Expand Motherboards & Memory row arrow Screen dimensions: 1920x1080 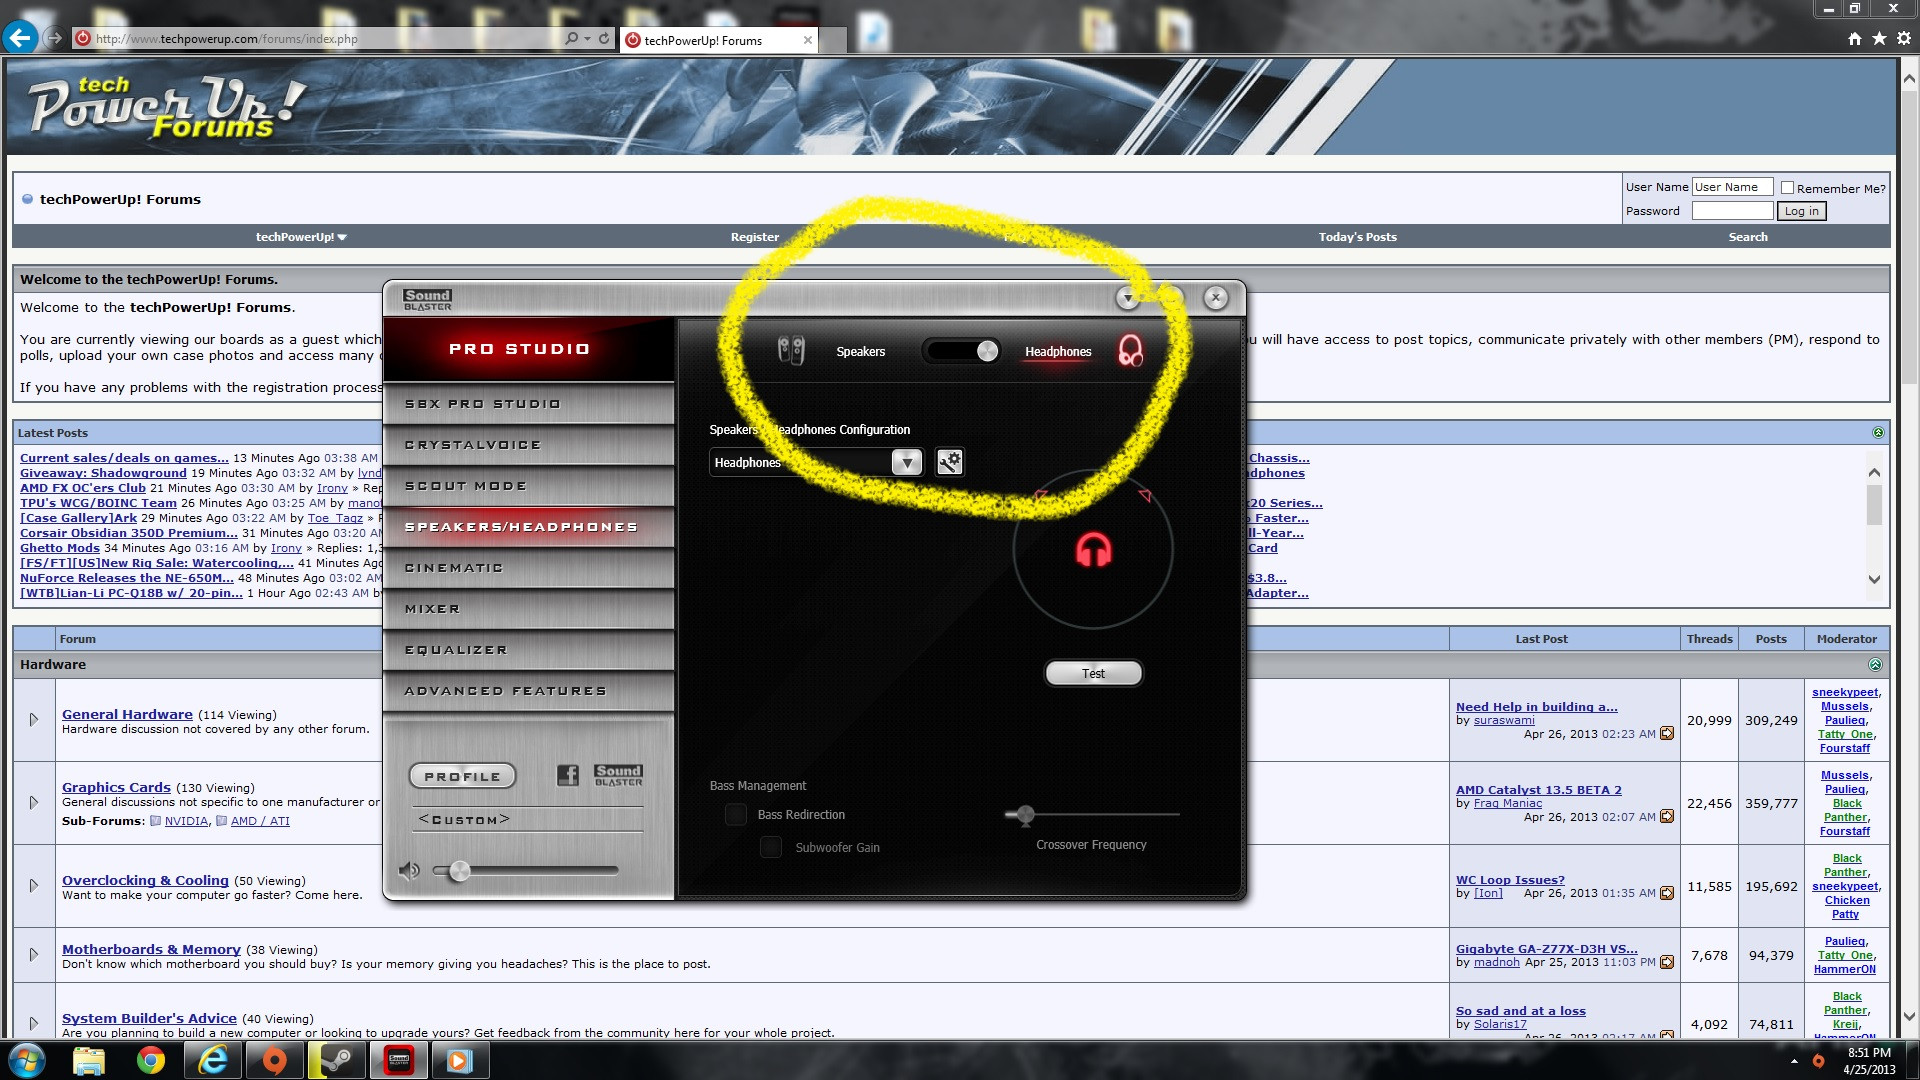point(34,955)
